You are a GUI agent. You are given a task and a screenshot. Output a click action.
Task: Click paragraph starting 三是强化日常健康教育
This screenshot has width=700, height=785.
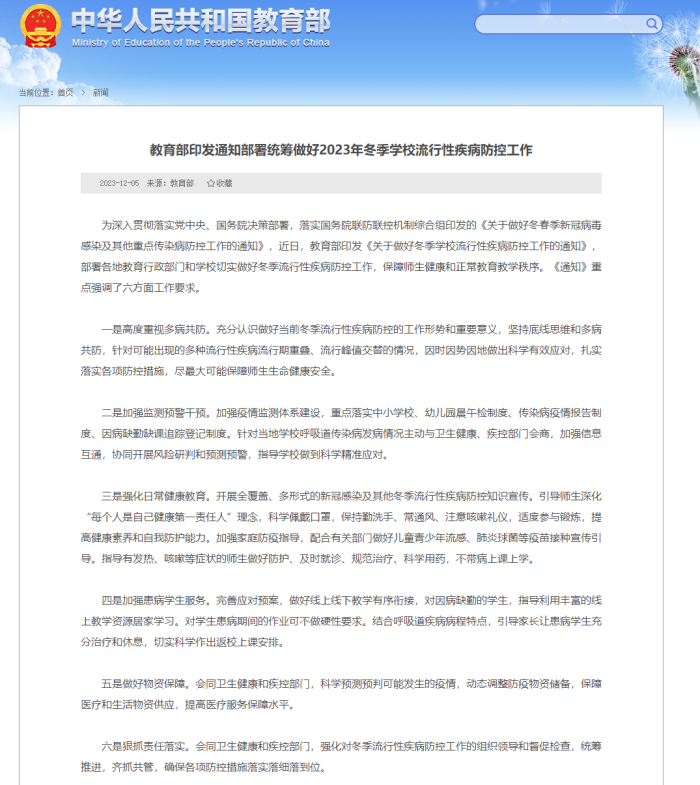pos(341,527)
